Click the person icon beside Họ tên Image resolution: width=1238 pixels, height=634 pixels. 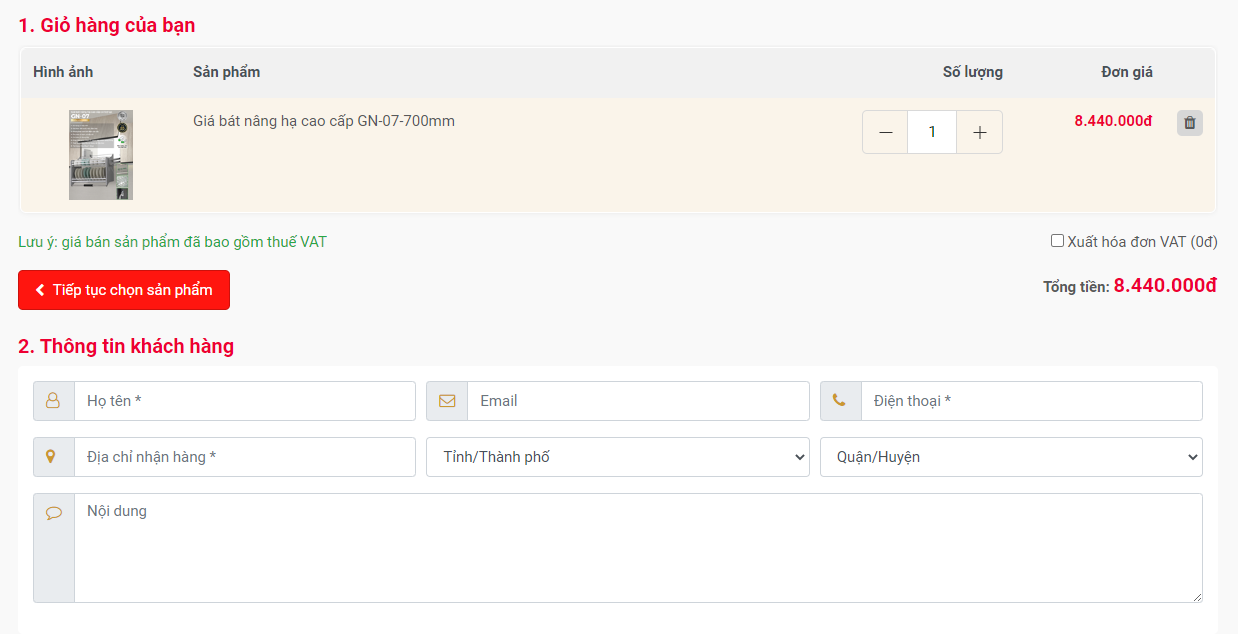click(x=54, y=401)
